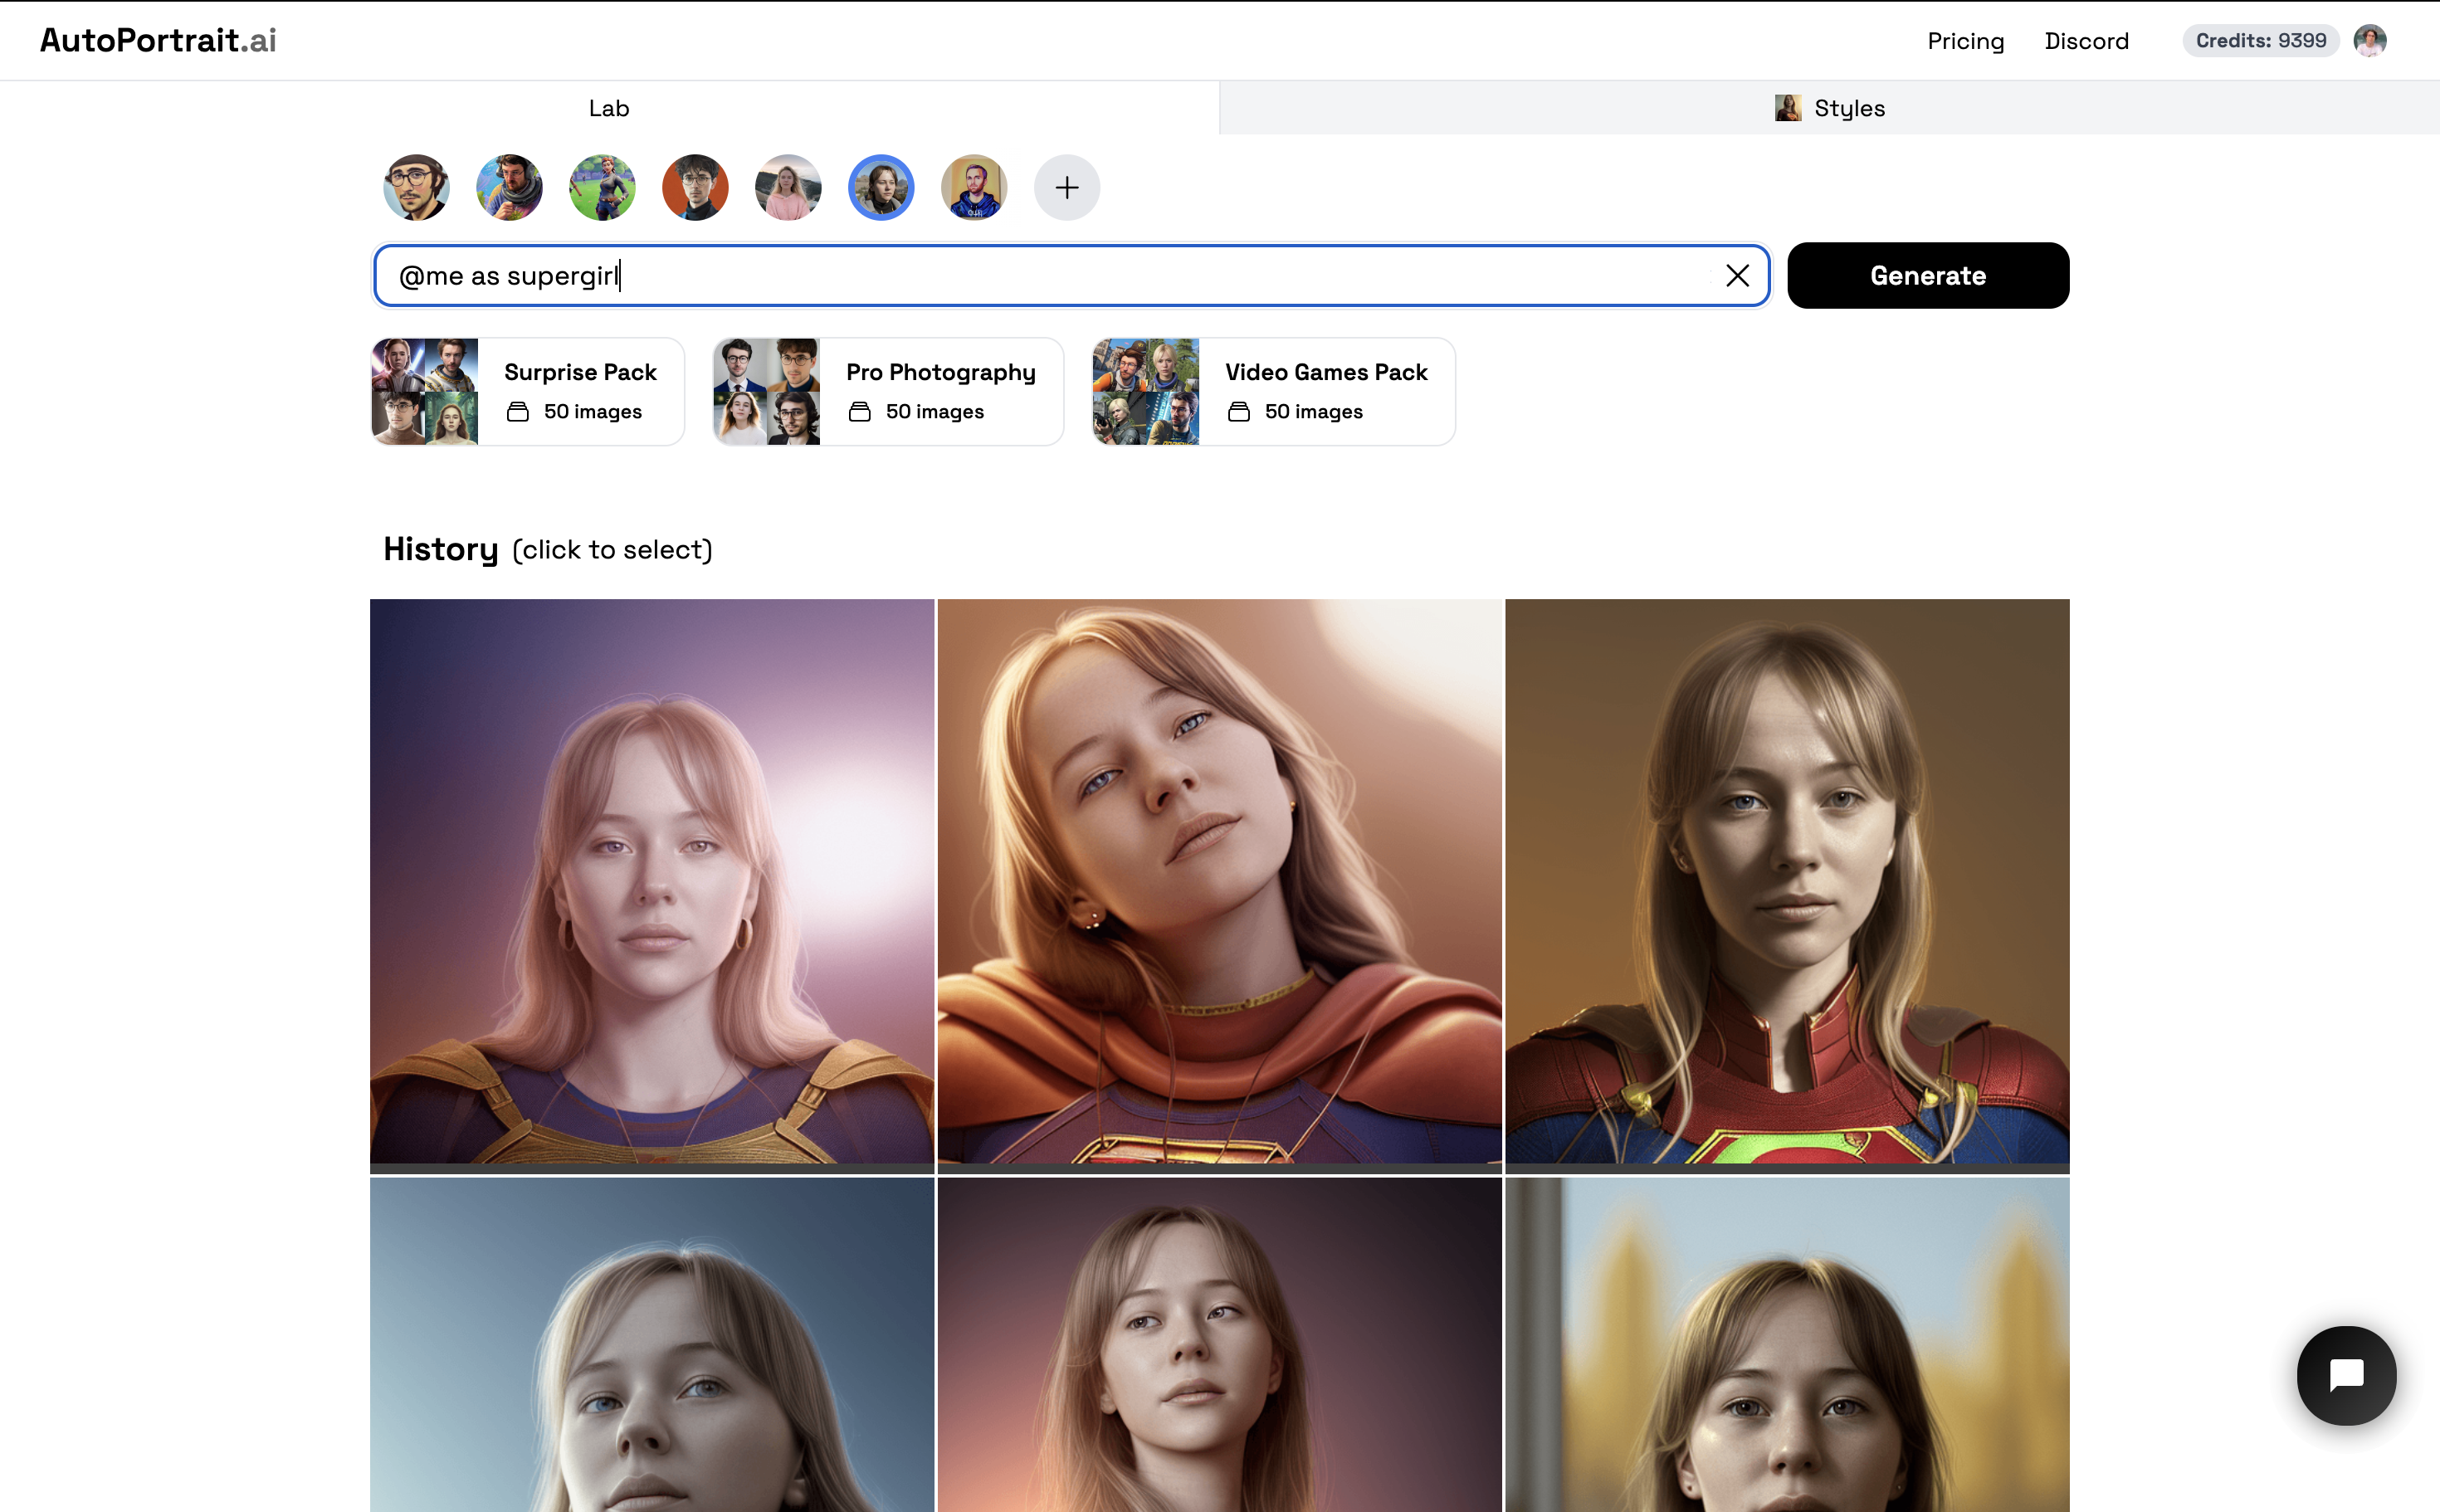Clear the prompt with the X icon
Viewport: 2440px width, 1512px height.
click(x=1737, y=275)
